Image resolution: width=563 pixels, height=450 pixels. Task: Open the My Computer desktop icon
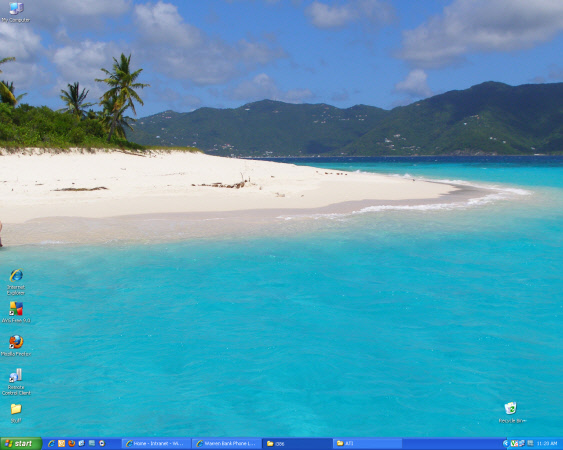(15, 12)
